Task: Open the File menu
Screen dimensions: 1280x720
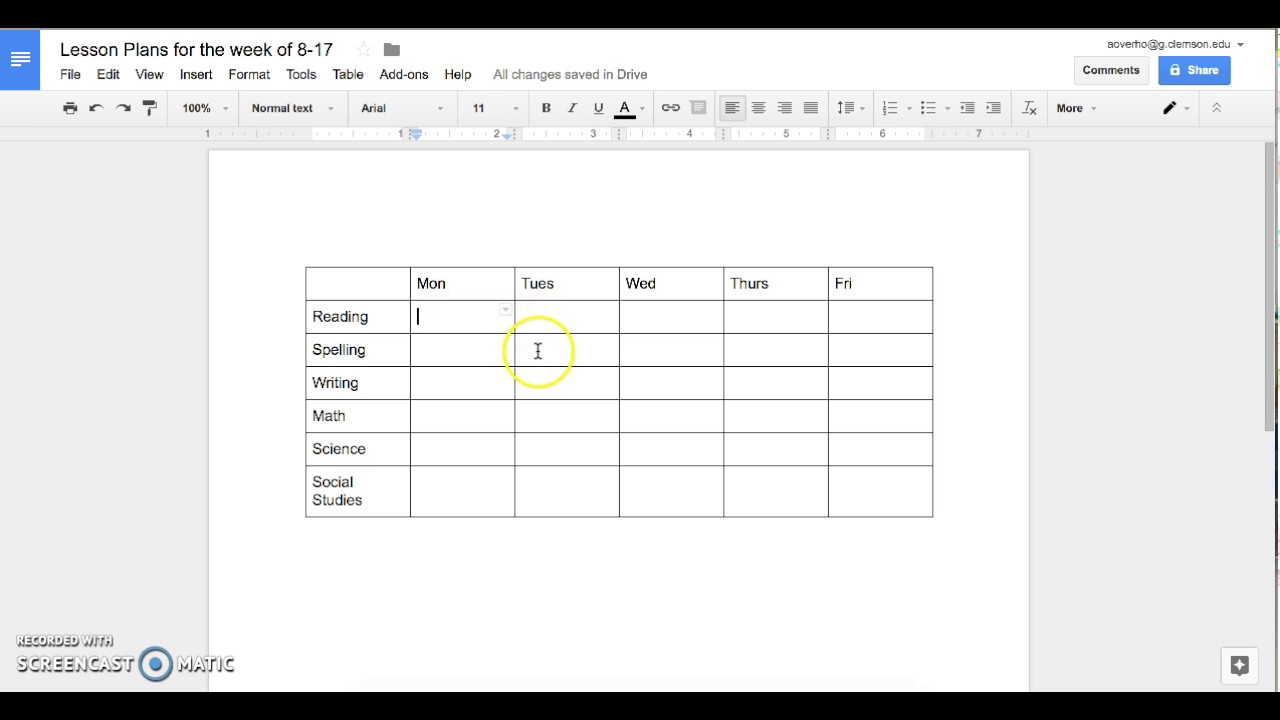Action: coord(70,74)
